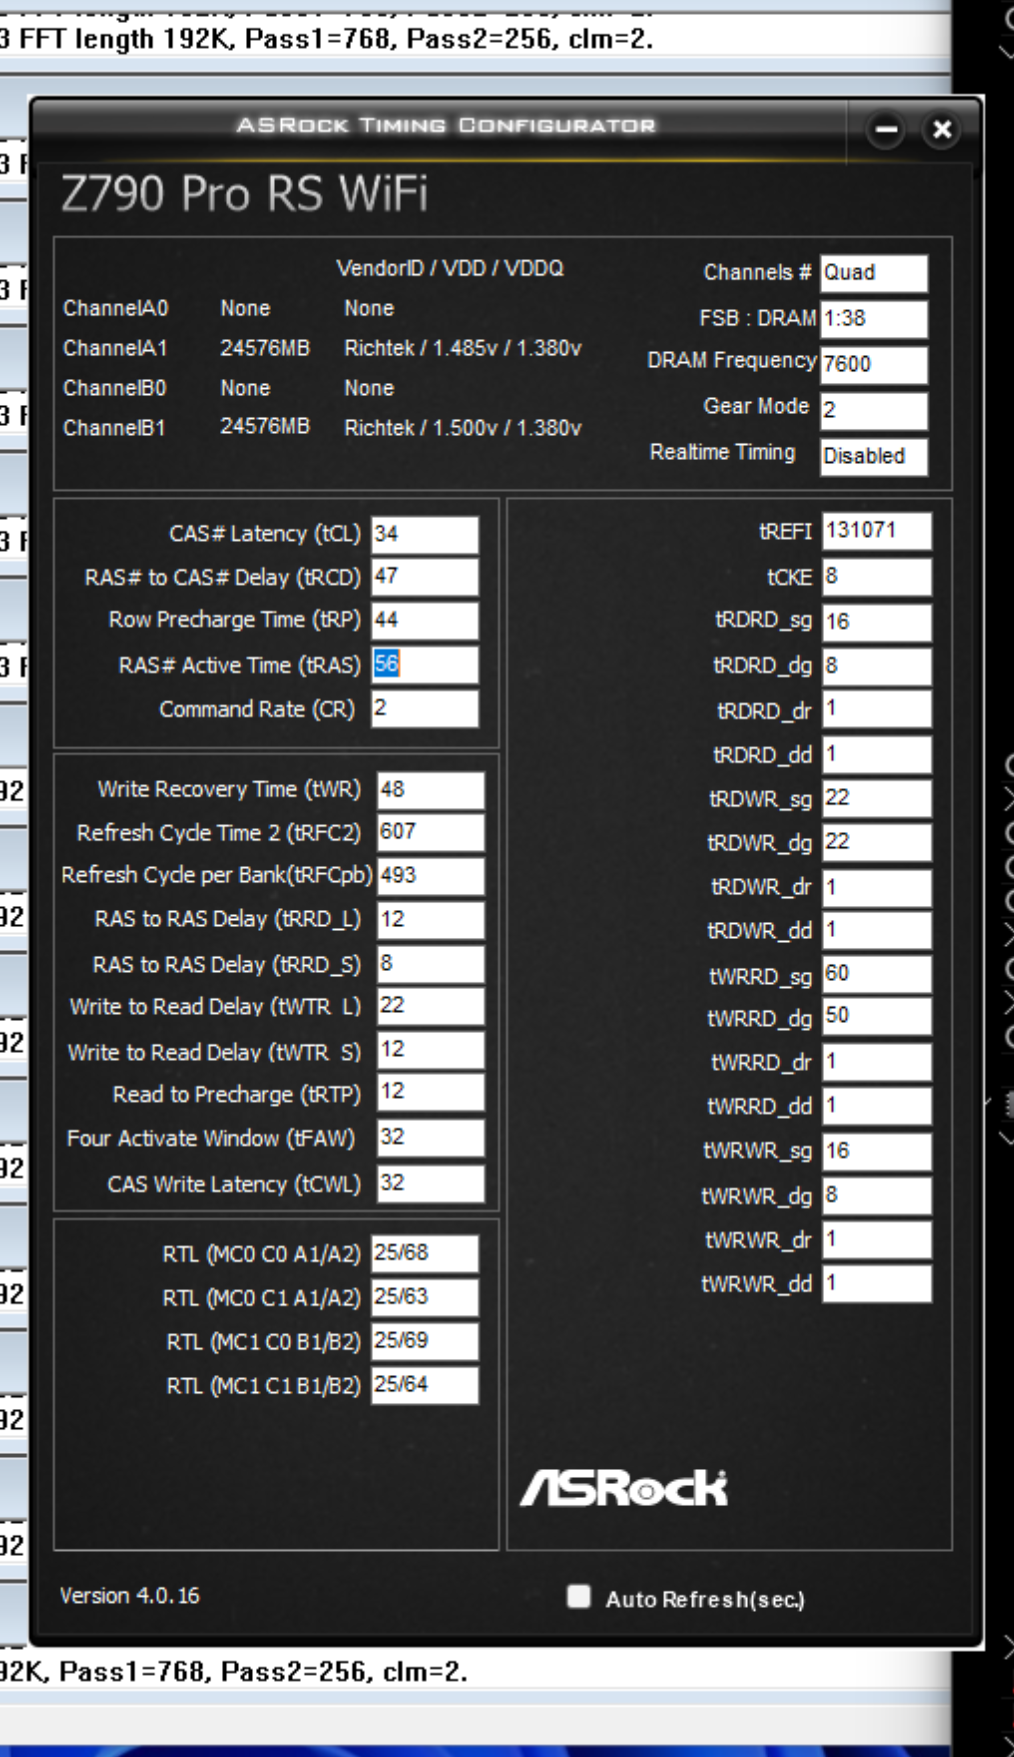
Task: Click the RAS# Active Time (tRAS) field
Action: (425, 664)
